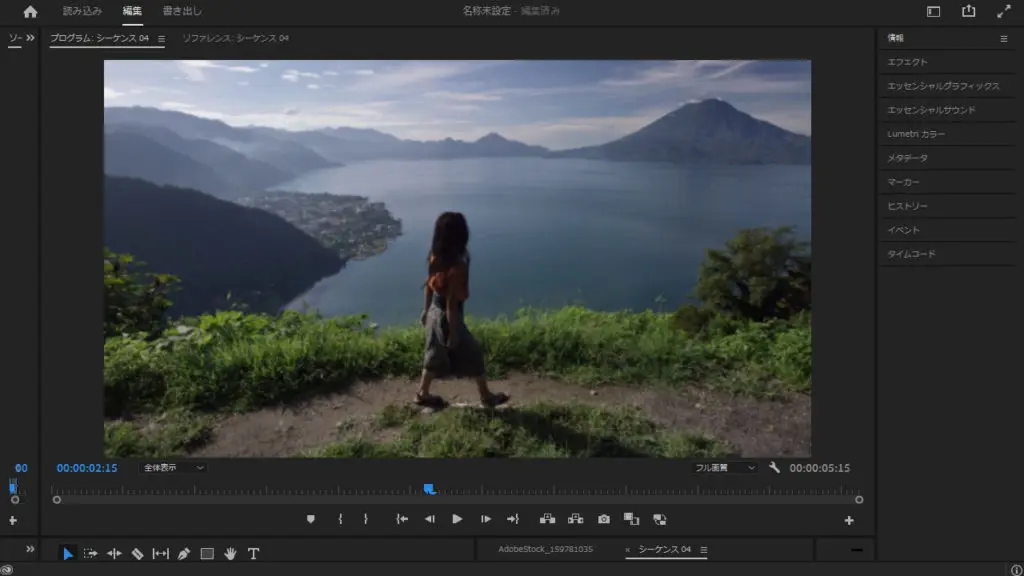Choose the Type tool
Screen dimensions: 1024x576
click(x=253, y=553)
